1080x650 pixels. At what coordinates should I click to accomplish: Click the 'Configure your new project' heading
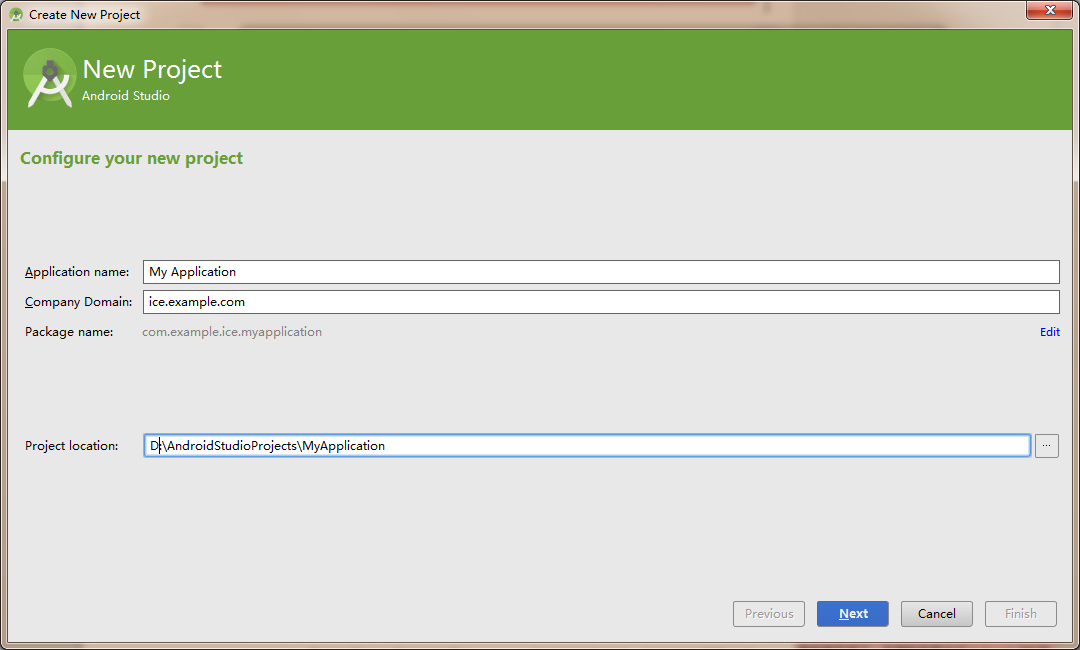click(x=132, y=158)
